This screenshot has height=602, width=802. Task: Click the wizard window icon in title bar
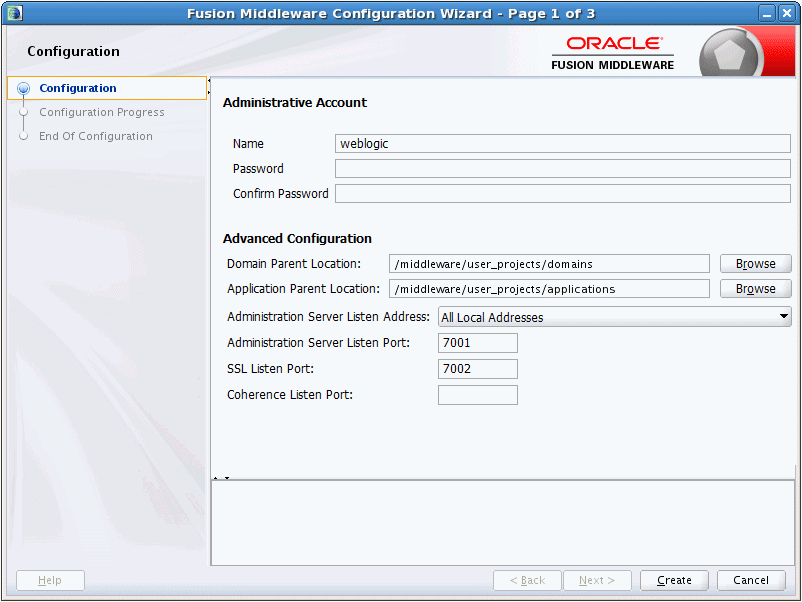(x=14, y=13)
